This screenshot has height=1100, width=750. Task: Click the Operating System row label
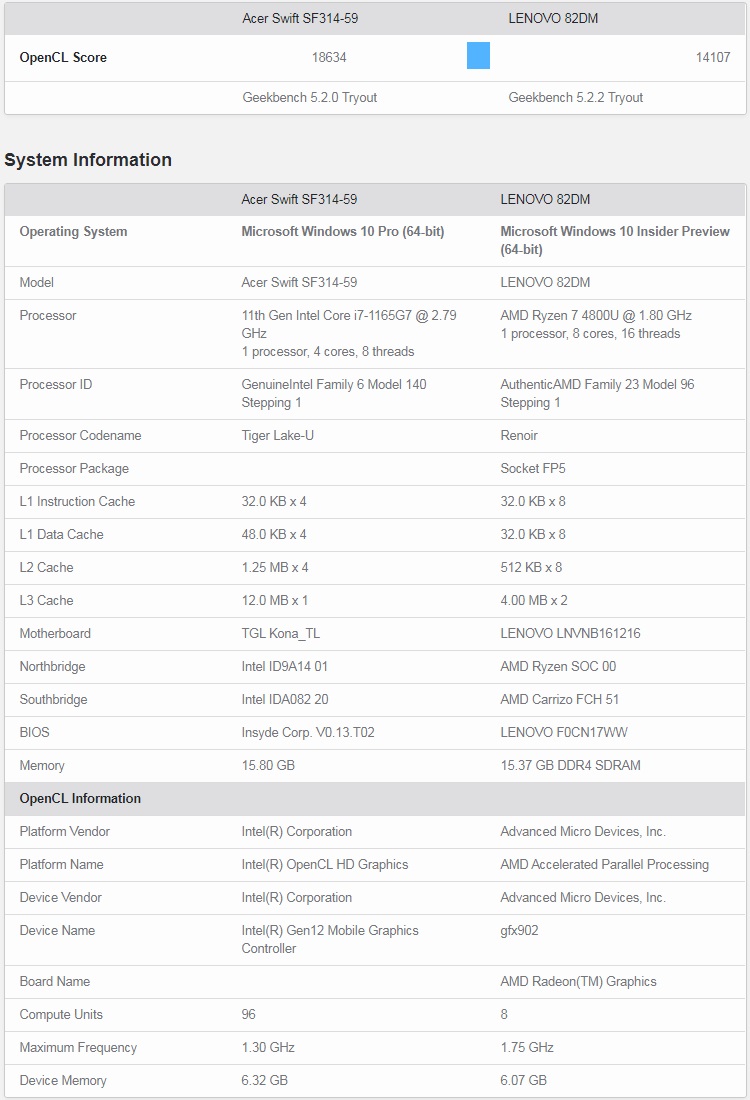pos(73,232)
